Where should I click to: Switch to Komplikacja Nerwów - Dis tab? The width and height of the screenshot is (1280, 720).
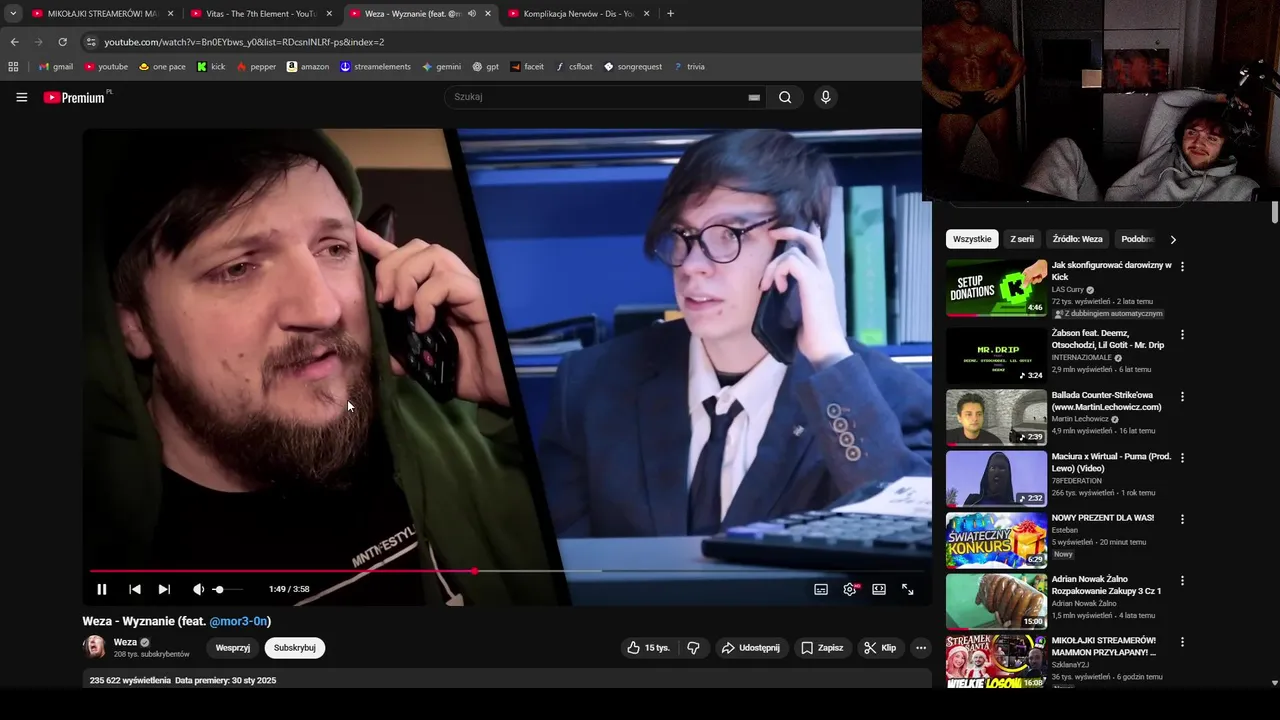pyautogui.click(x=578, y=14)
